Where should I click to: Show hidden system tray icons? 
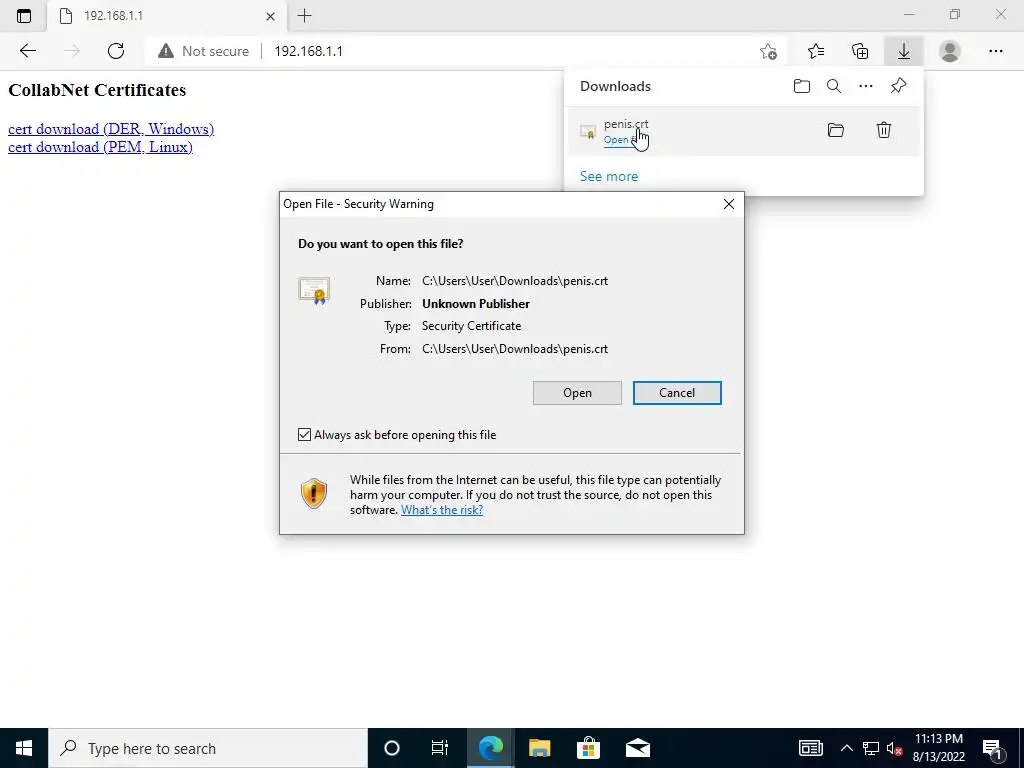click(846, 748)
